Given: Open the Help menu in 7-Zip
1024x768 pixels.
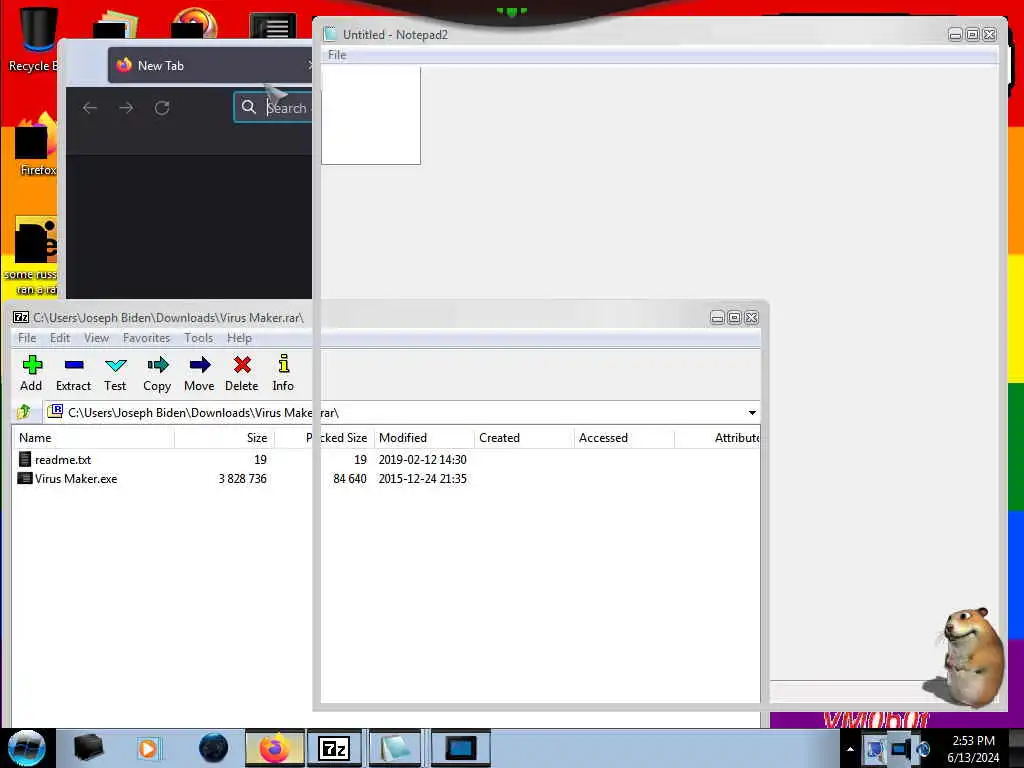Looking at the screenshot, I should [239, 338].
